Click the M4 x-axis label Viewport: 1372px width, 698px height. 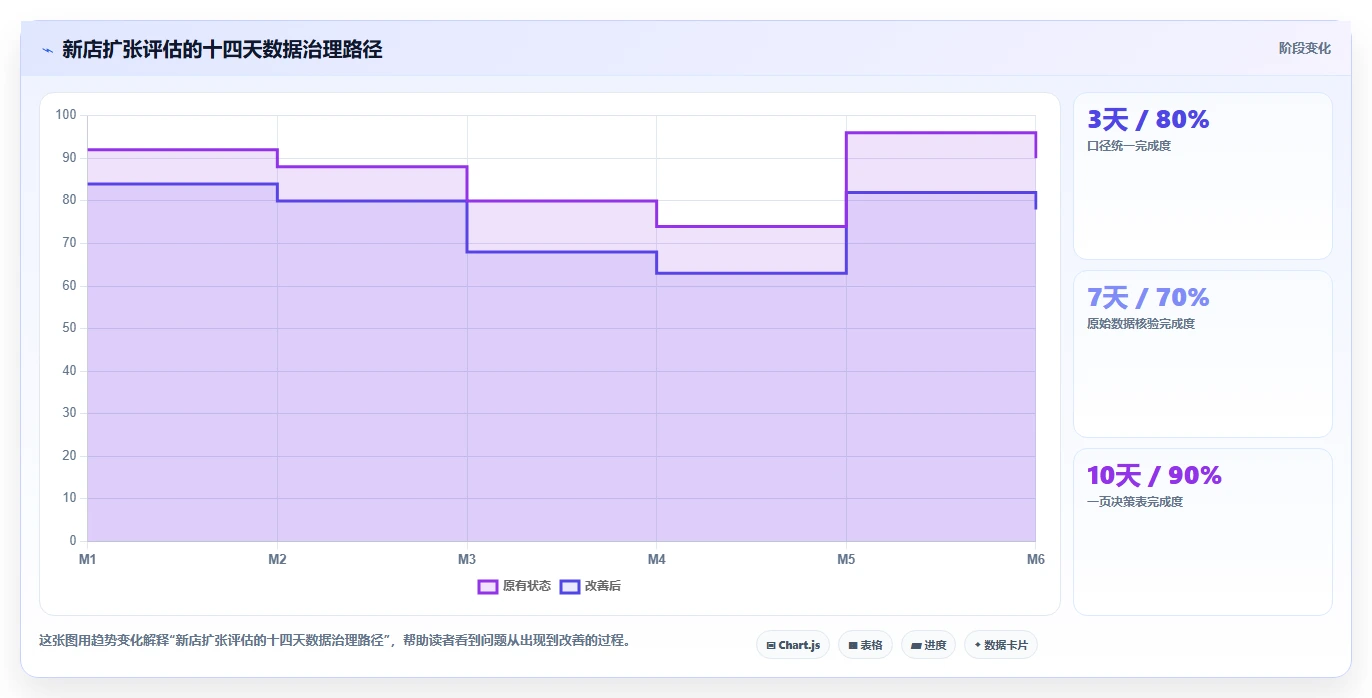(x=657, y=559)
